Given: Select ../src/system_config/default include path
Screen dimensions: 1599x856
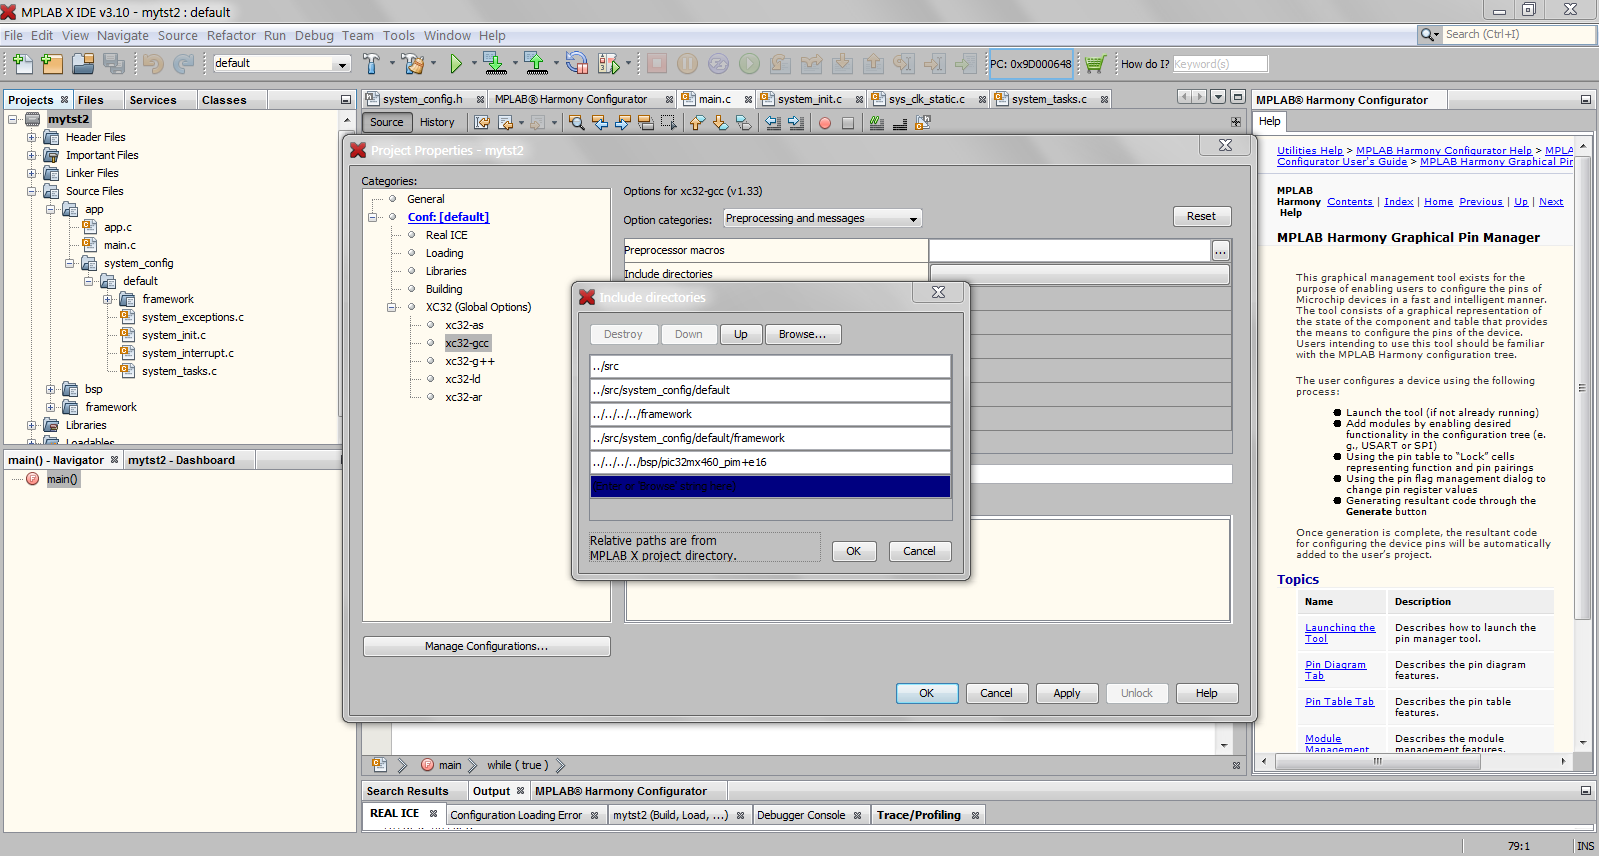Looking at the screenshot, I should coord(770,390).
